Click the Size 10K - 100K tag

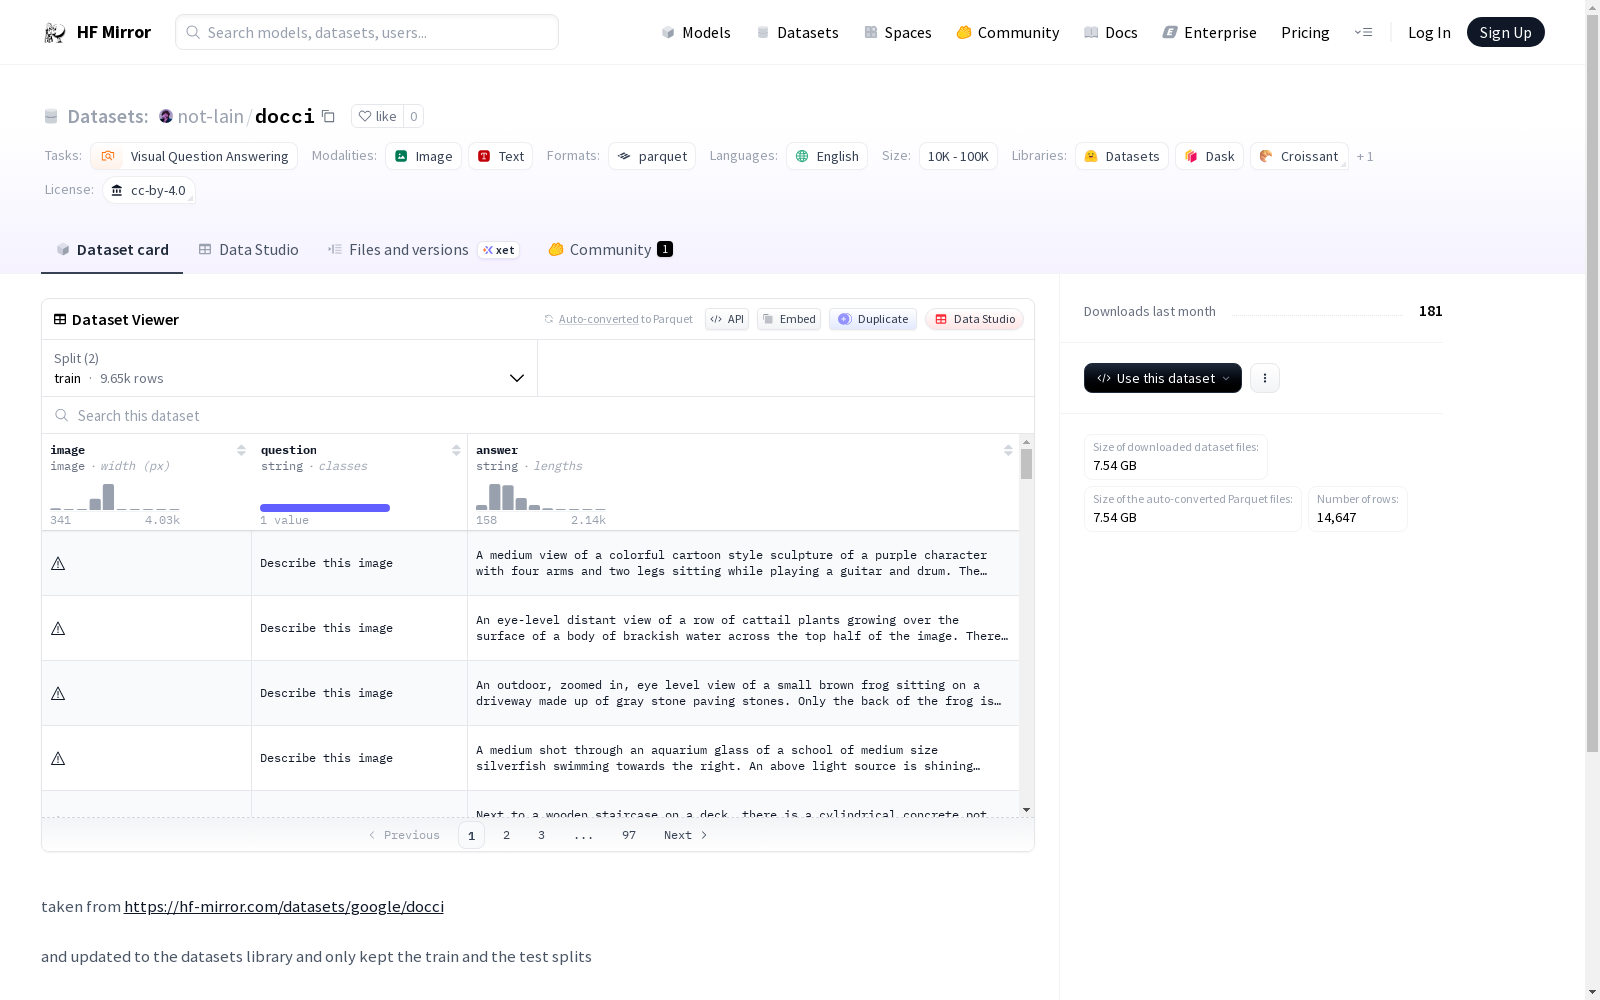click(958, 156)
